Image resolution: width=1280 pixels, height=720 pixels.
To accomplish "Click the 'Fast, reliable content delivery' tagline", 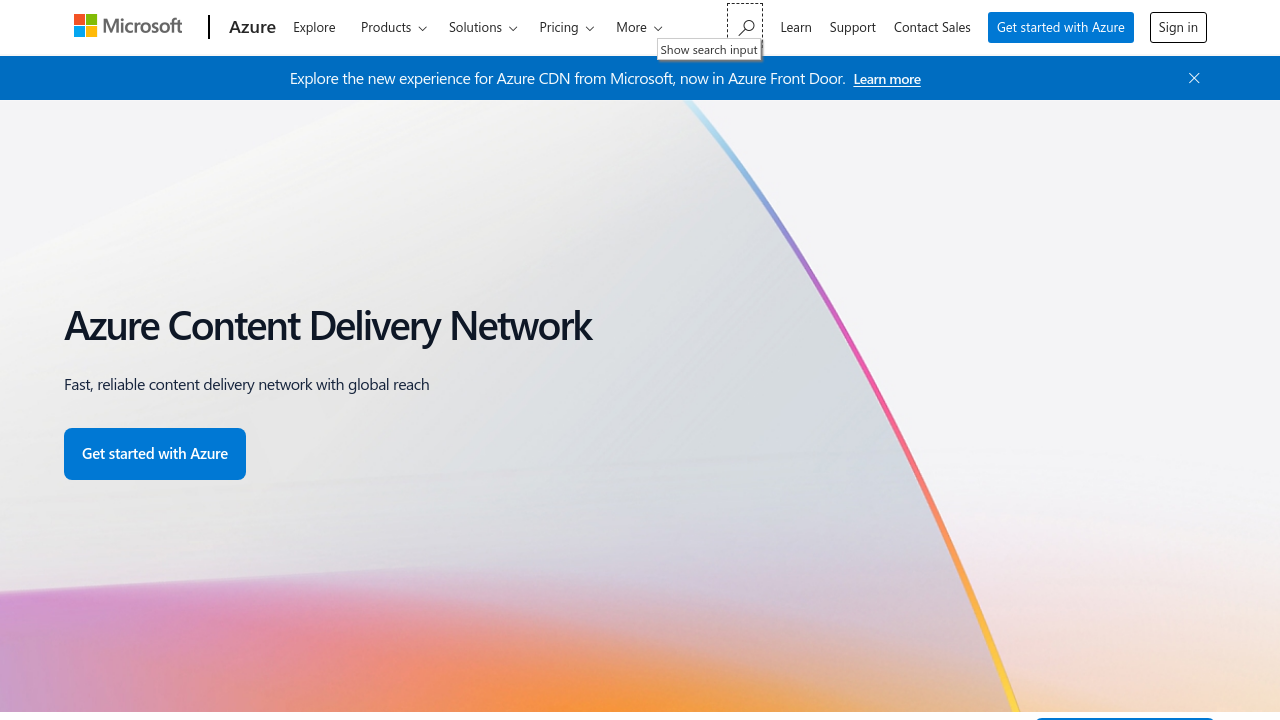I will (247, 384).
